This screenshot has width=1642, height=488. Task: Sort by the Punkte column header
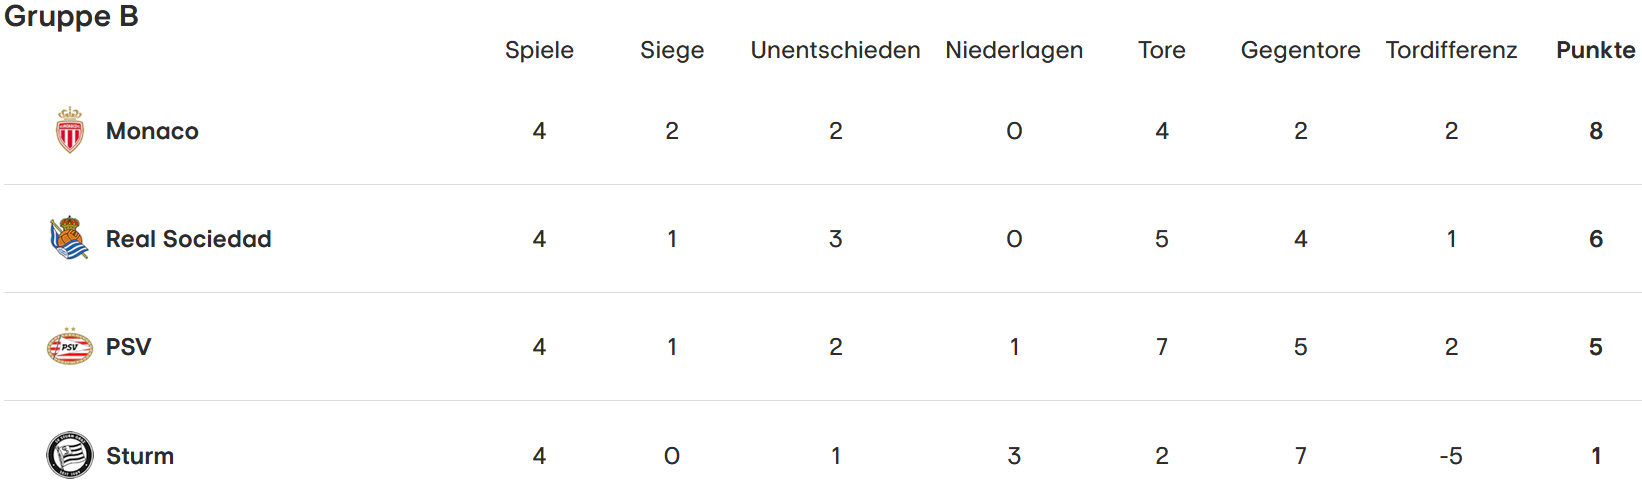[1596, 50]
